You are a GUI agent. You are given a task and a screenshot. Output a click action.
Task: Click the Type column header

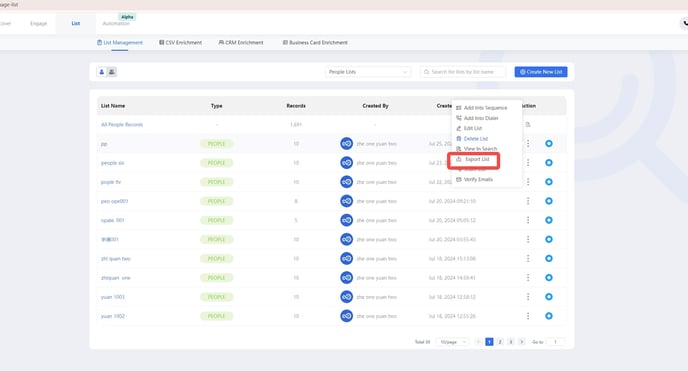(x=216, y=106)
